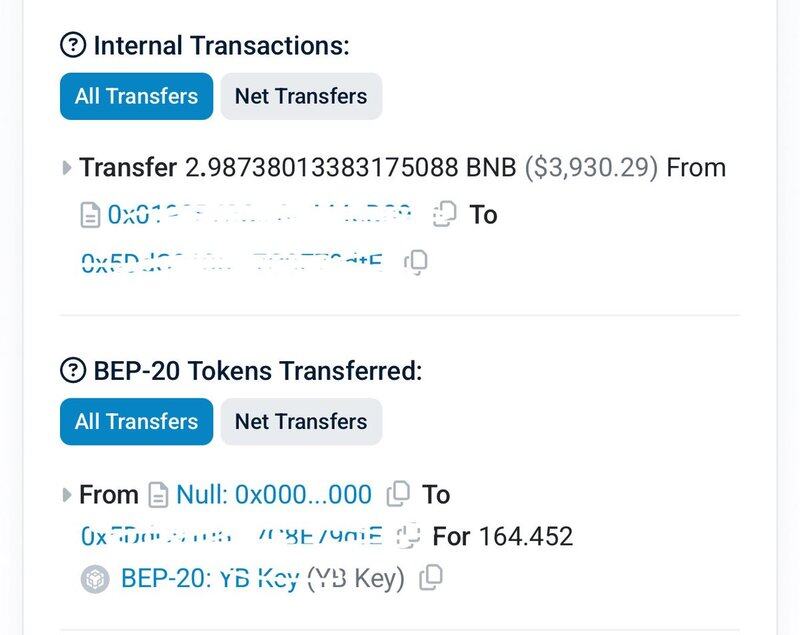The width and height of the screenshot is (800, 635).
Task: Expand the BEP-20 From Null row arrow
Action: (67, 494)
